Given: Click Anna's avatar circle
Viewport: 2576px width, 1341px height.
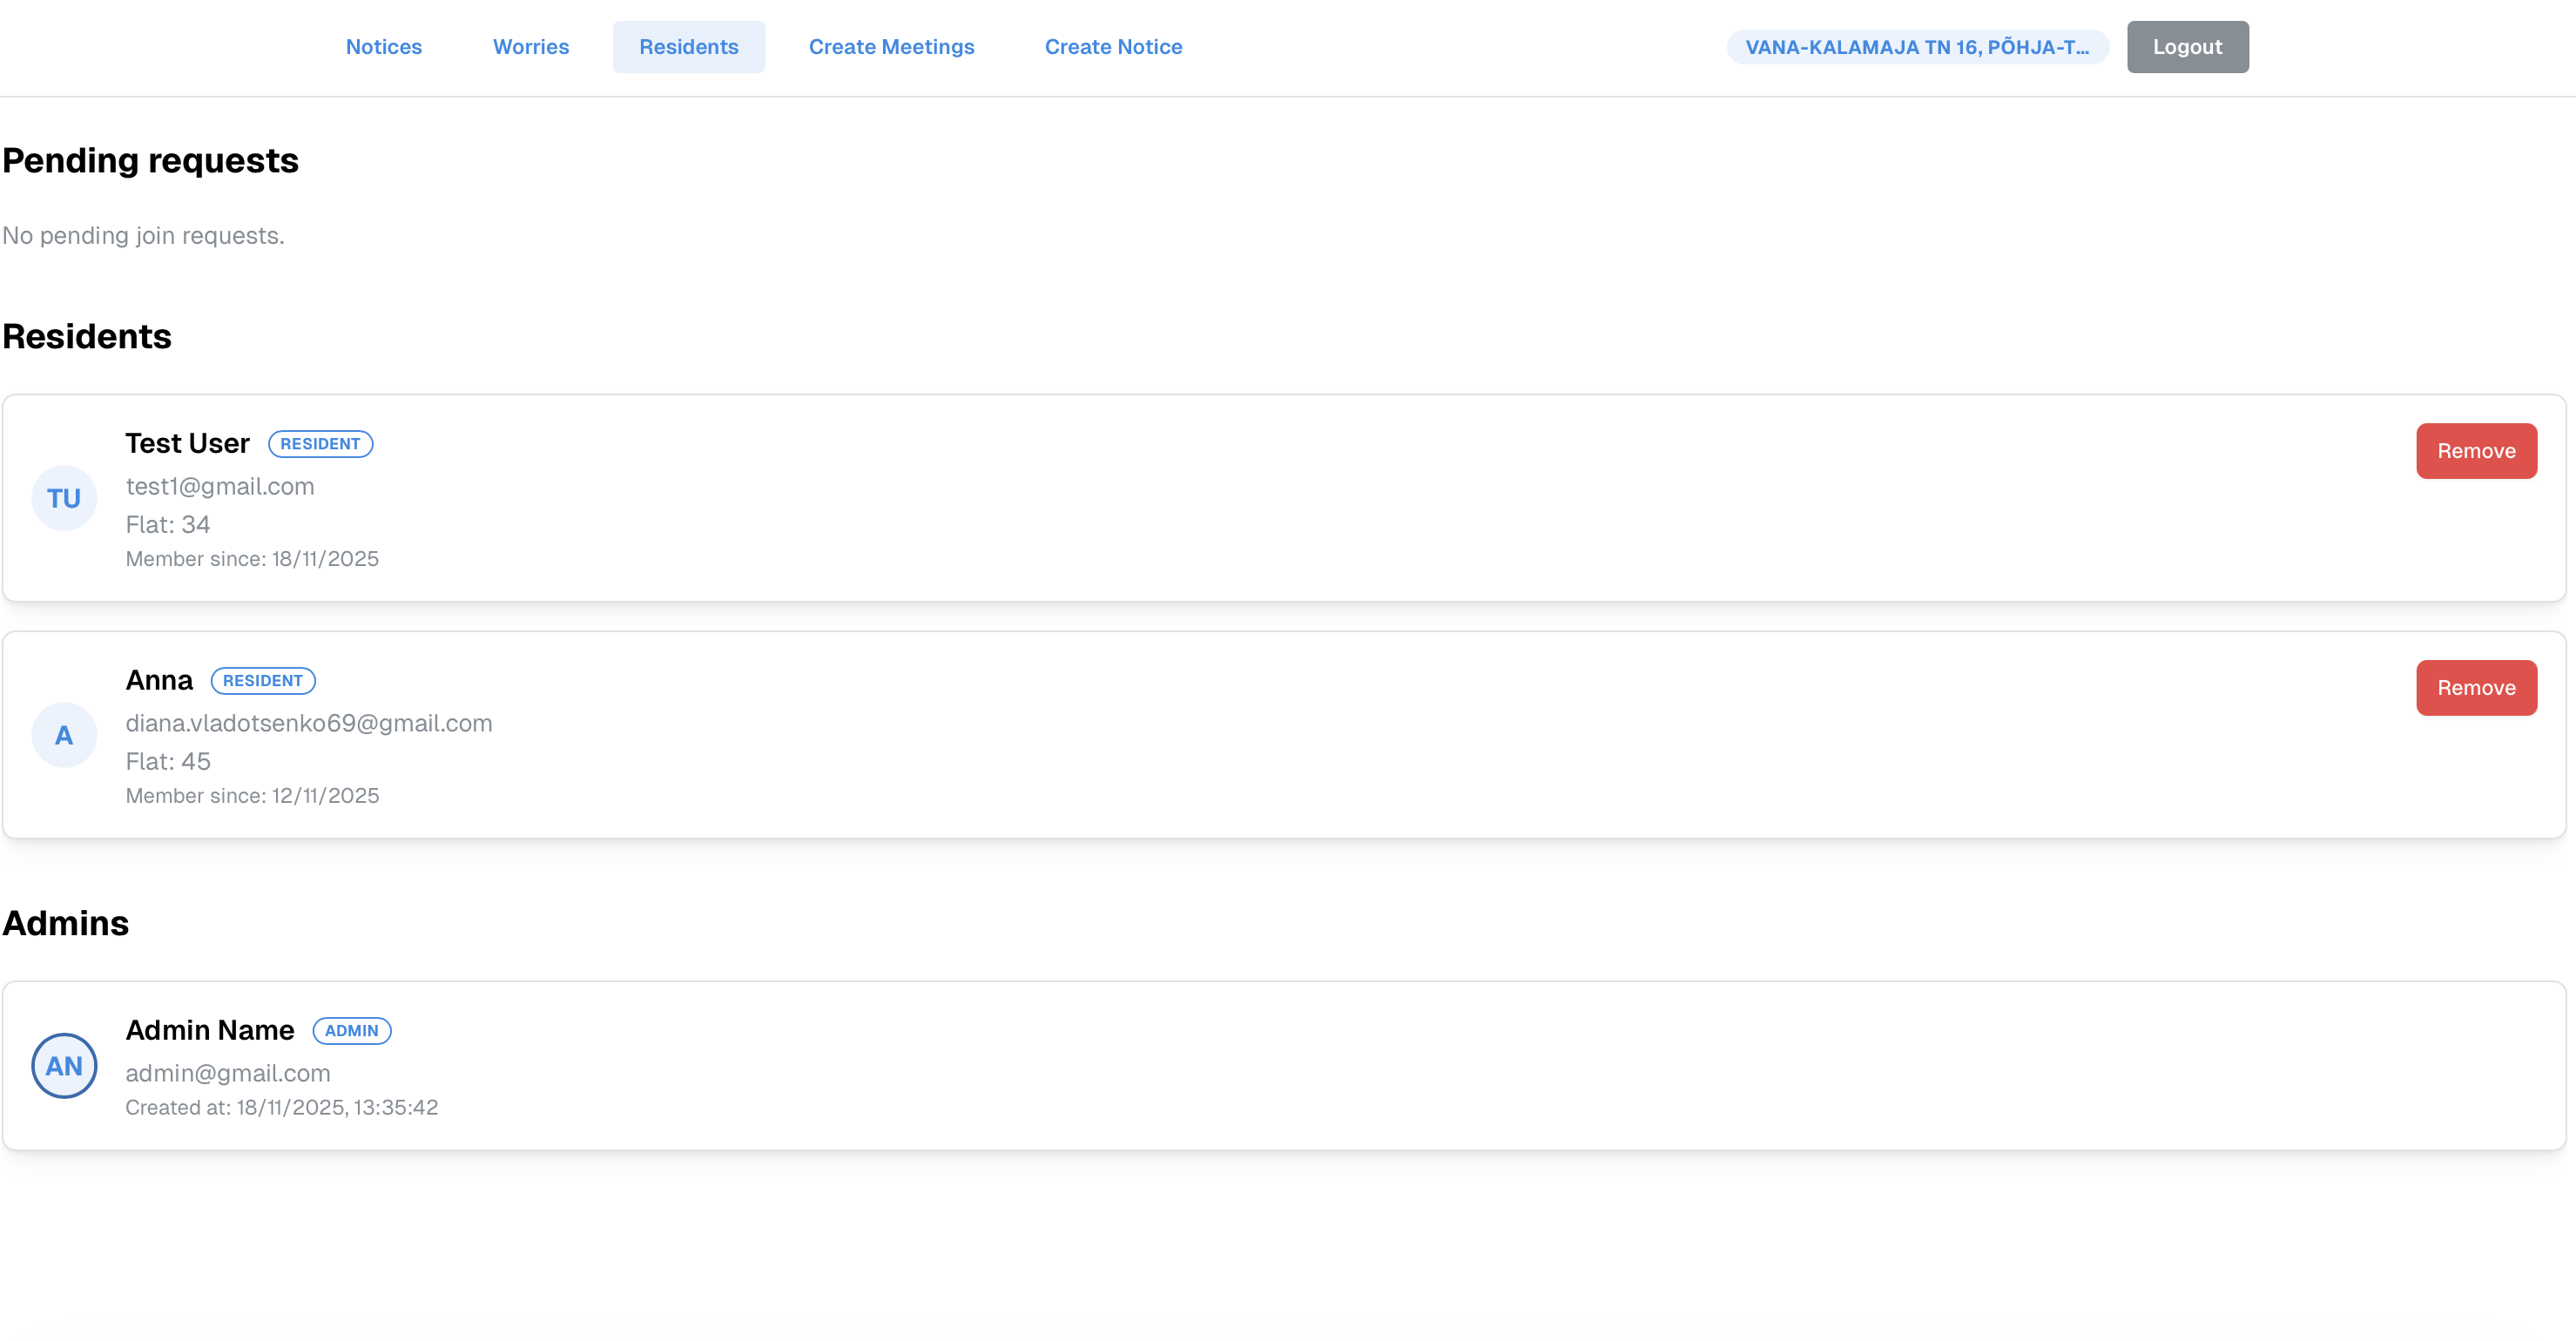Looking at the screenshot, I should pyautogui.click(x=64, y=735).
